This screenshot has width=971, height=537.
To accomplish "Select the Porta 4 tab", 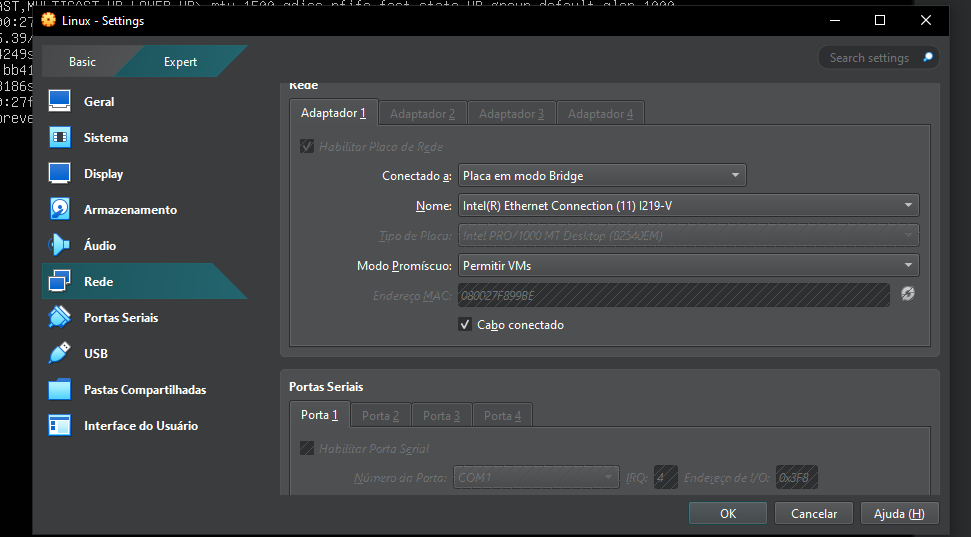I will pos(502,416).
